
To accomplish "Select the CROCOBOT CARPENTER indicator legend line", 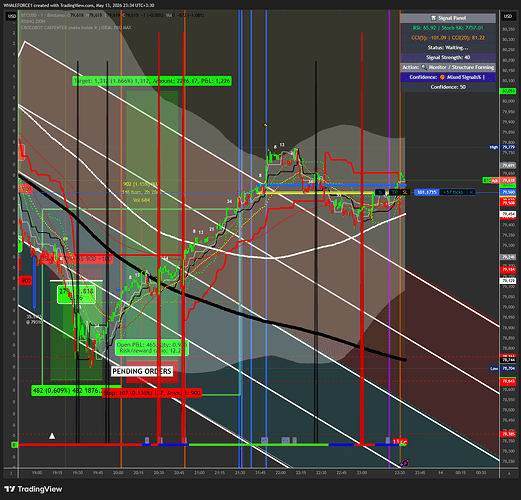I will click(x=76, y=28).
